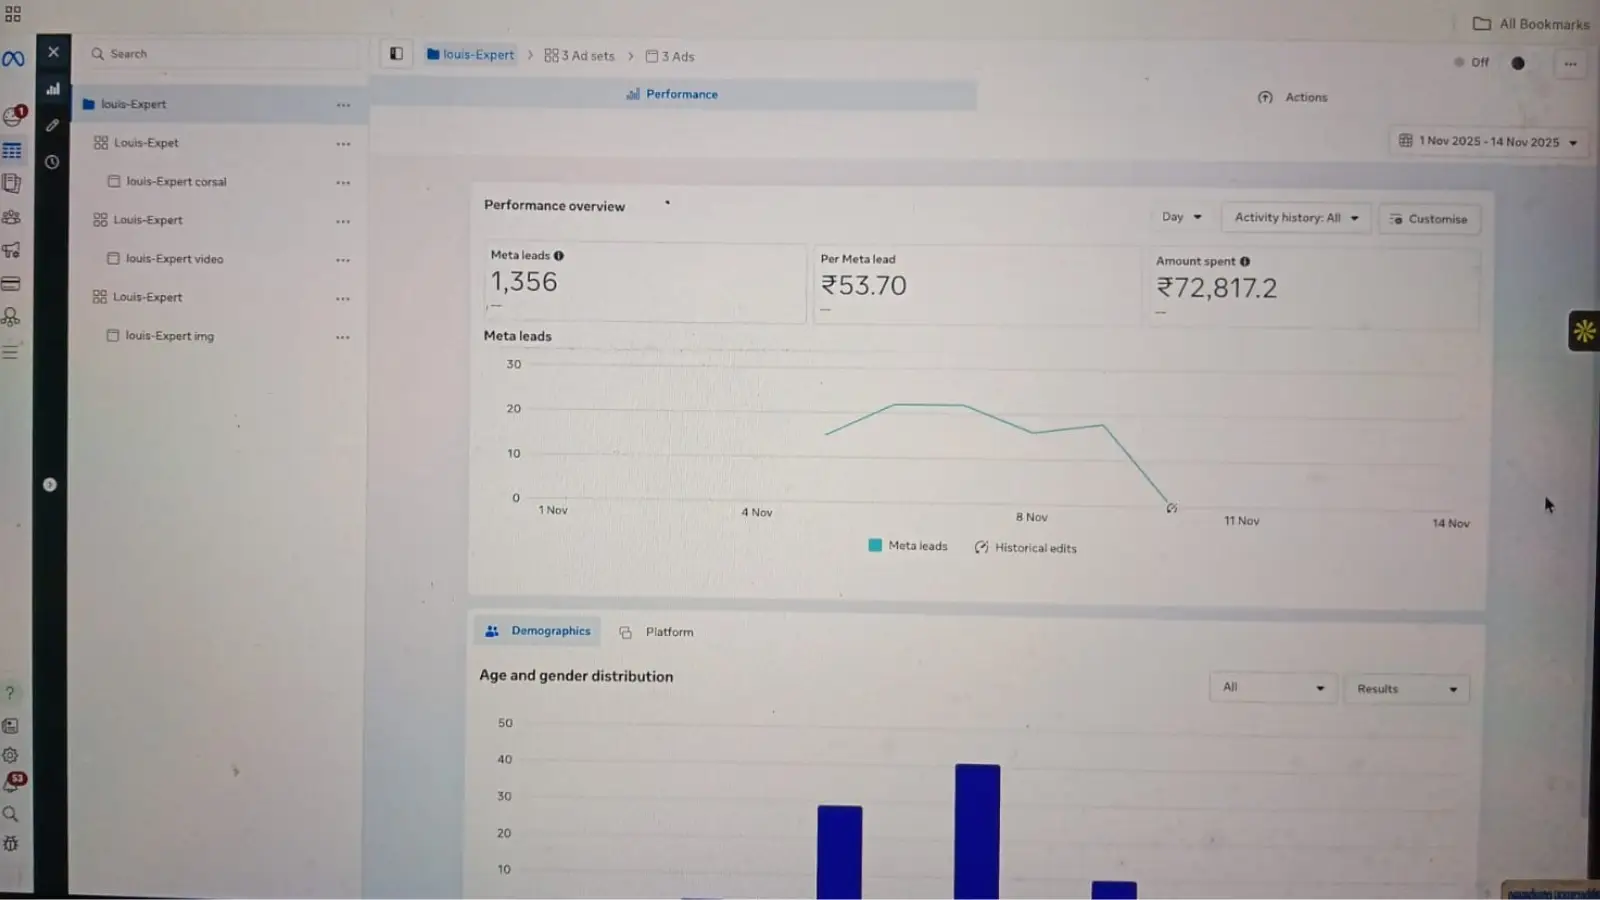Close the side panel with X icon
This screenshot has width=1600, height=900.
(x=53, y=52)
